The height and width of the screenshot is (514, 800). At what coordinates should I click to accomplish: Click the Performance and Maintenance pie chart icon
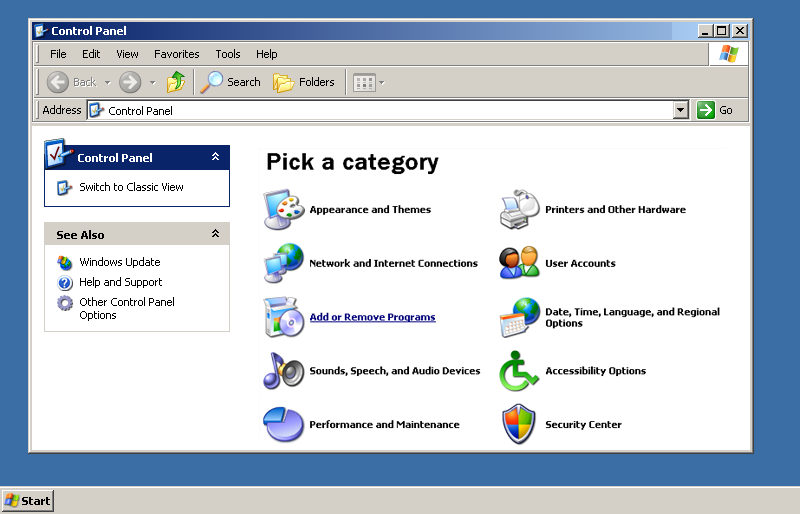coord(284,424)
